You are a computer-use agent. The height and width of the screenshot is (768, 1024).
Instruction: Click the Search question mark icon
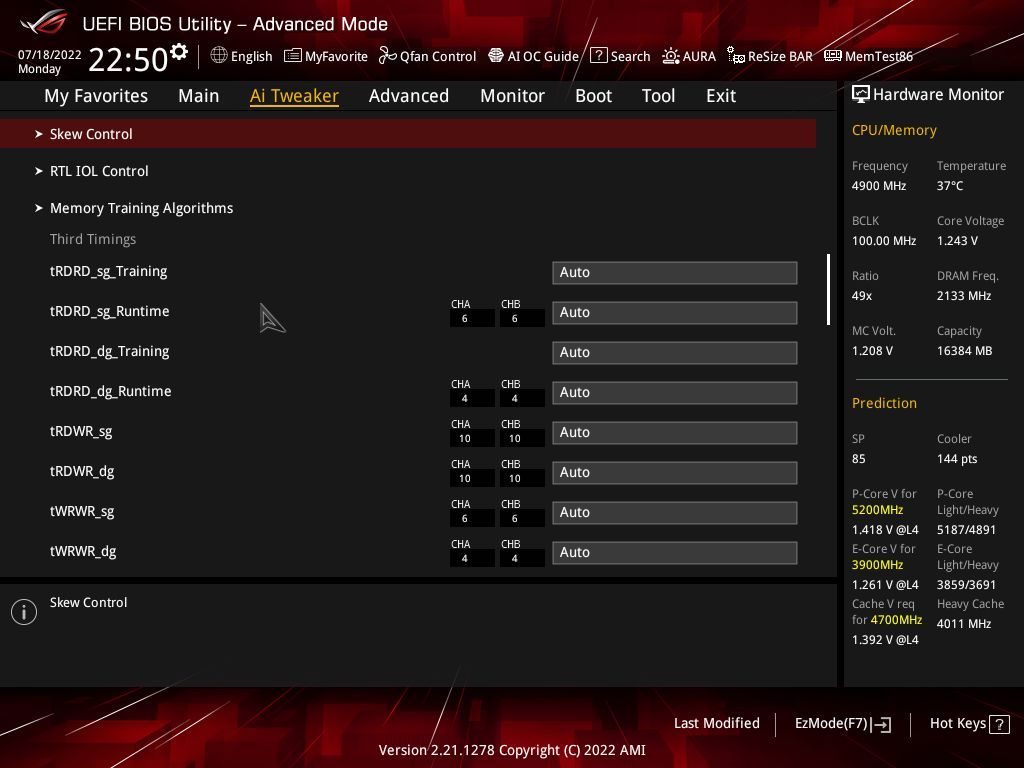[598, 56]
